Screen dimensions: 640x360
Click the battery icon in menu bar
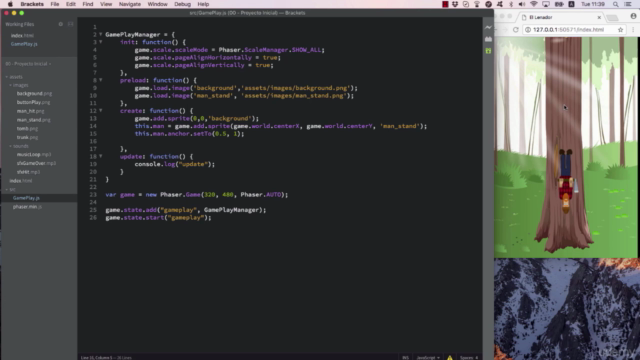click(x=559, y=4)
